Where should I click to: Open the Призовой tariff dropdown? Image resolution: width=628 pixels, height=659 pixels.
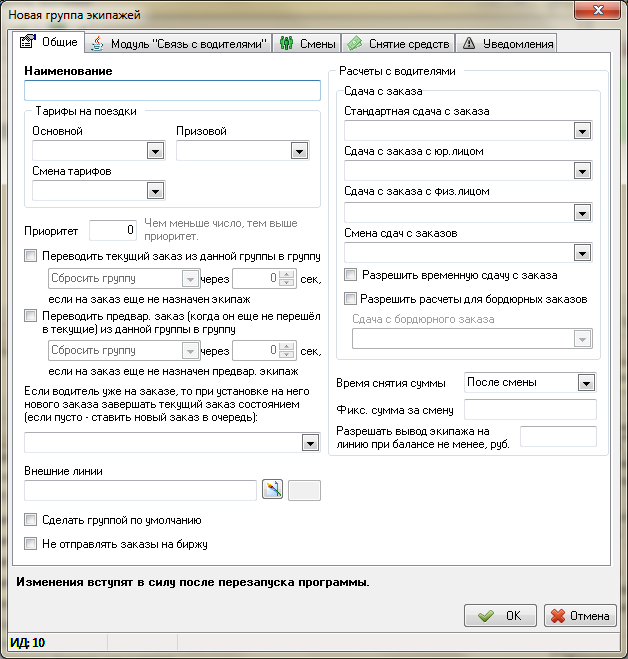298,151
